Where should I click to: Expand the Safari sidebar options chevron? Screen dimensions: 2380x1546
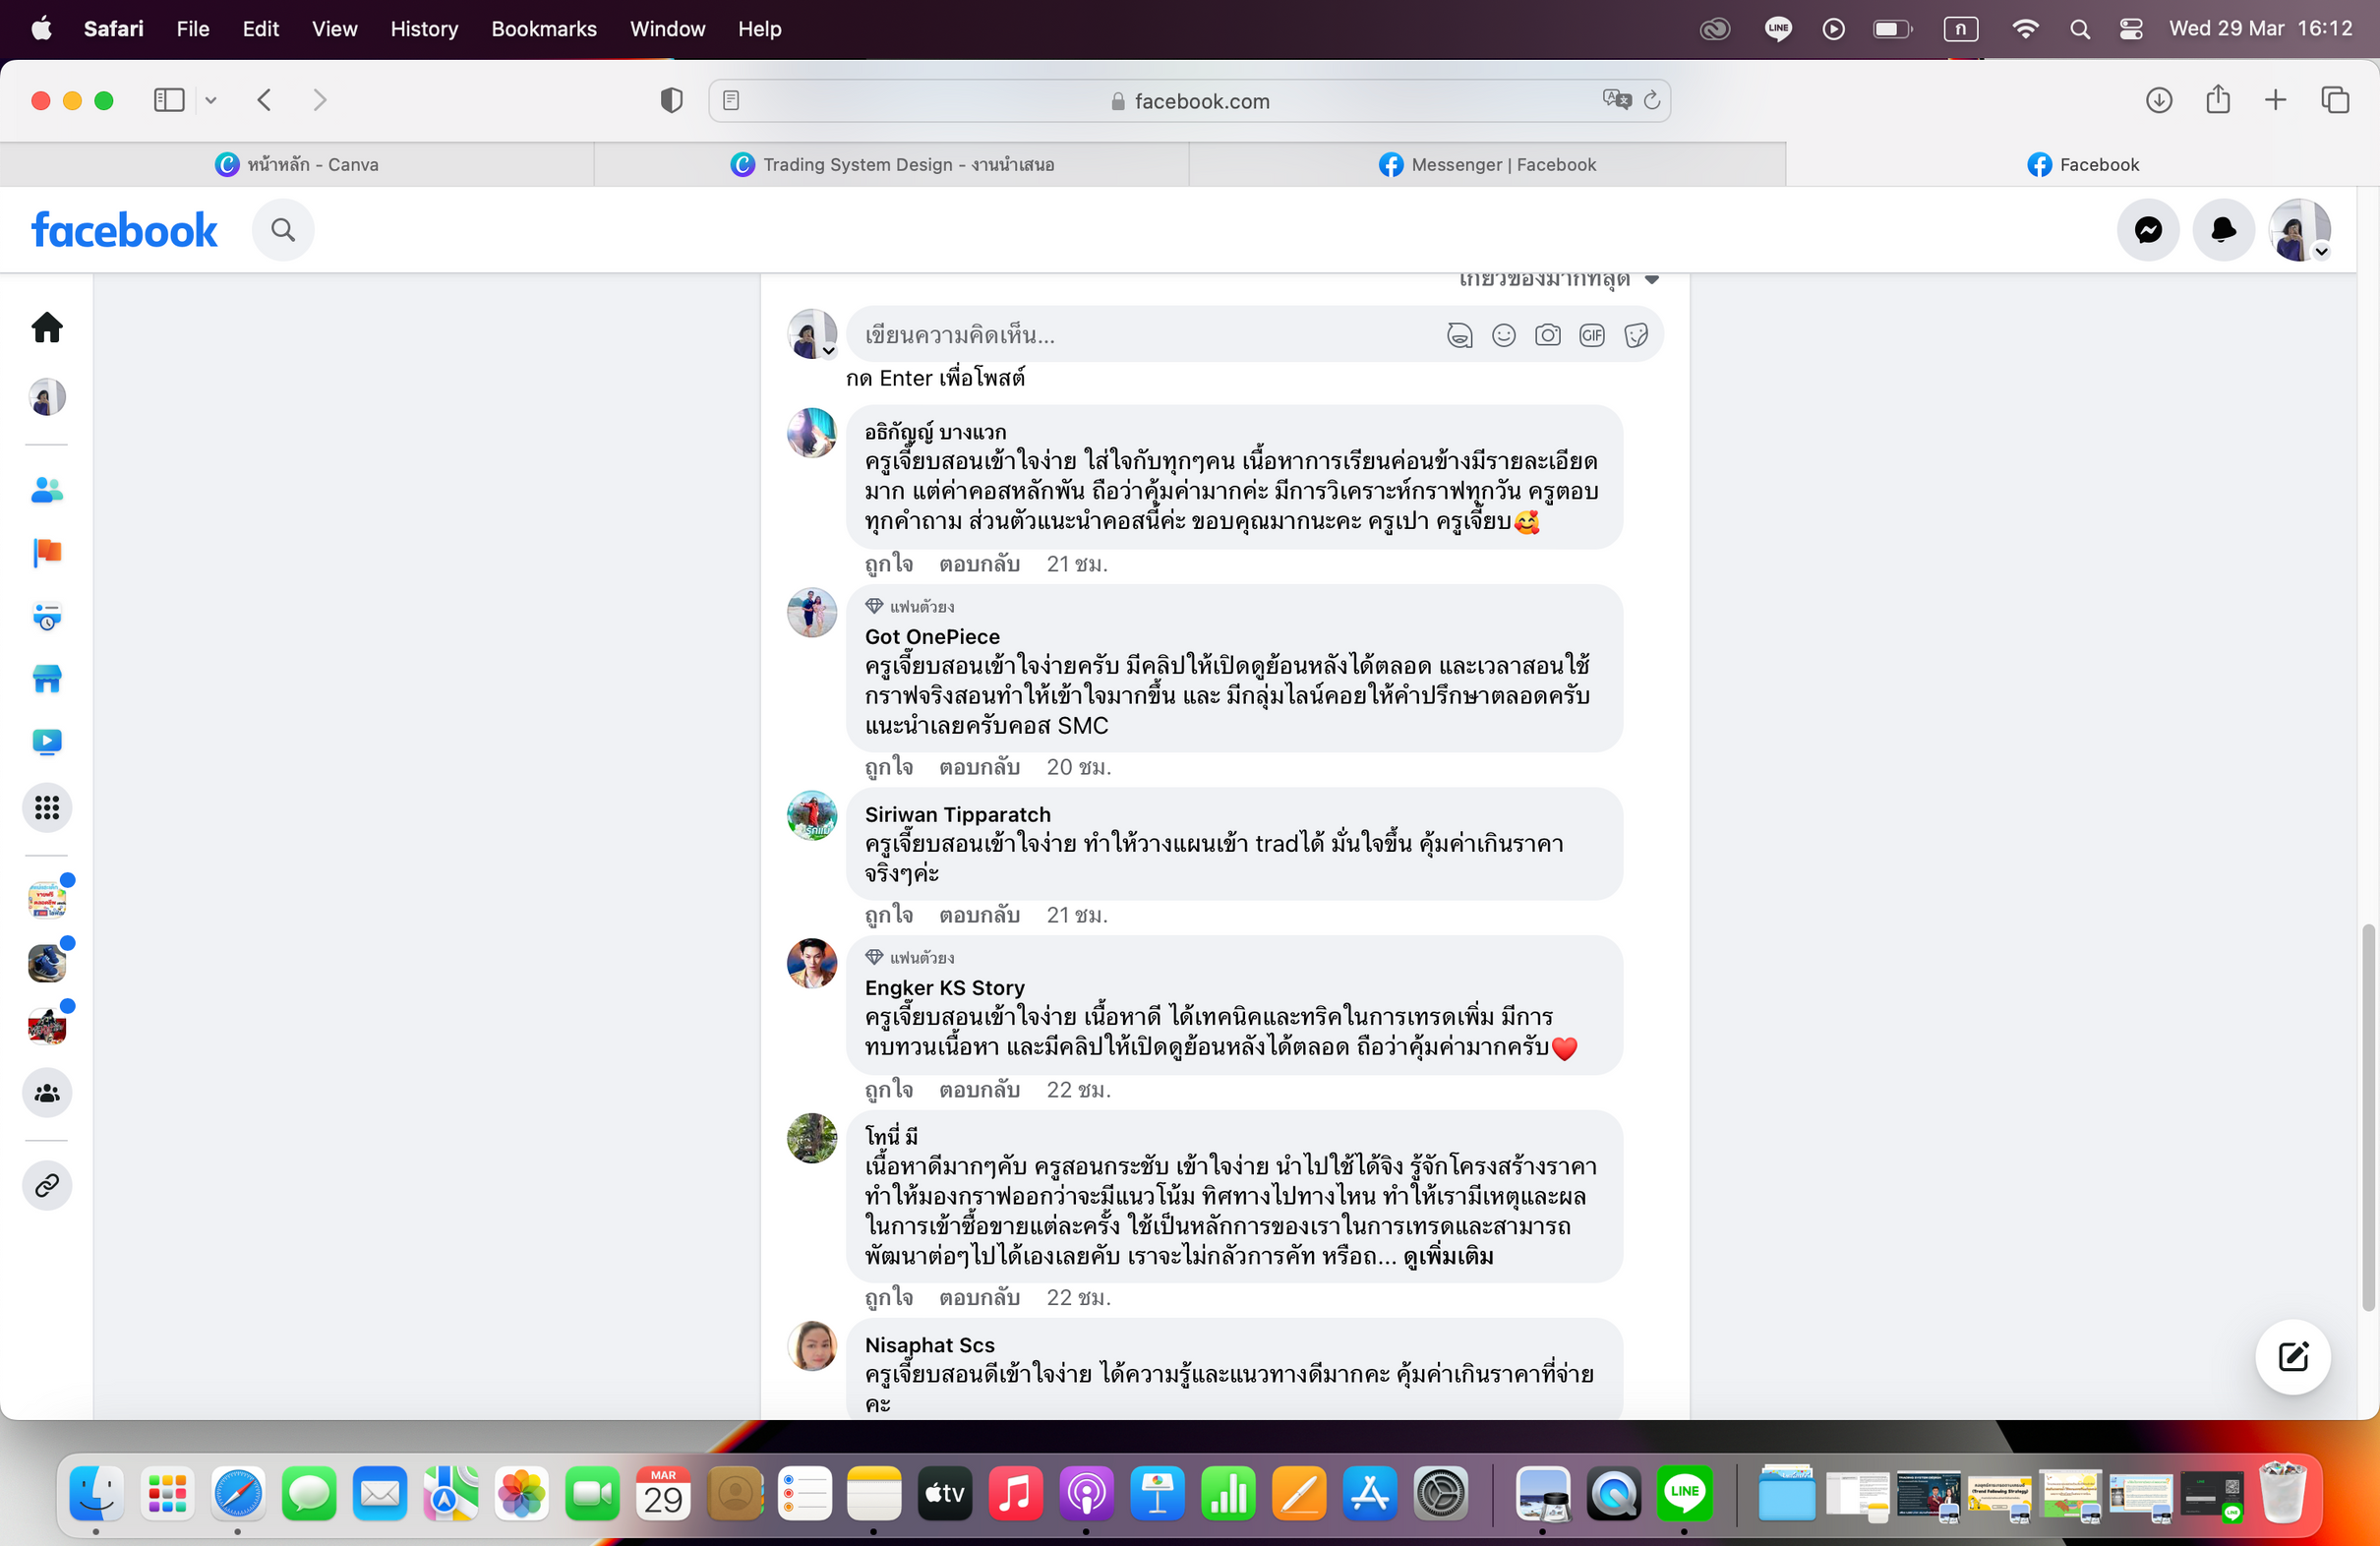tap(211, 100)
